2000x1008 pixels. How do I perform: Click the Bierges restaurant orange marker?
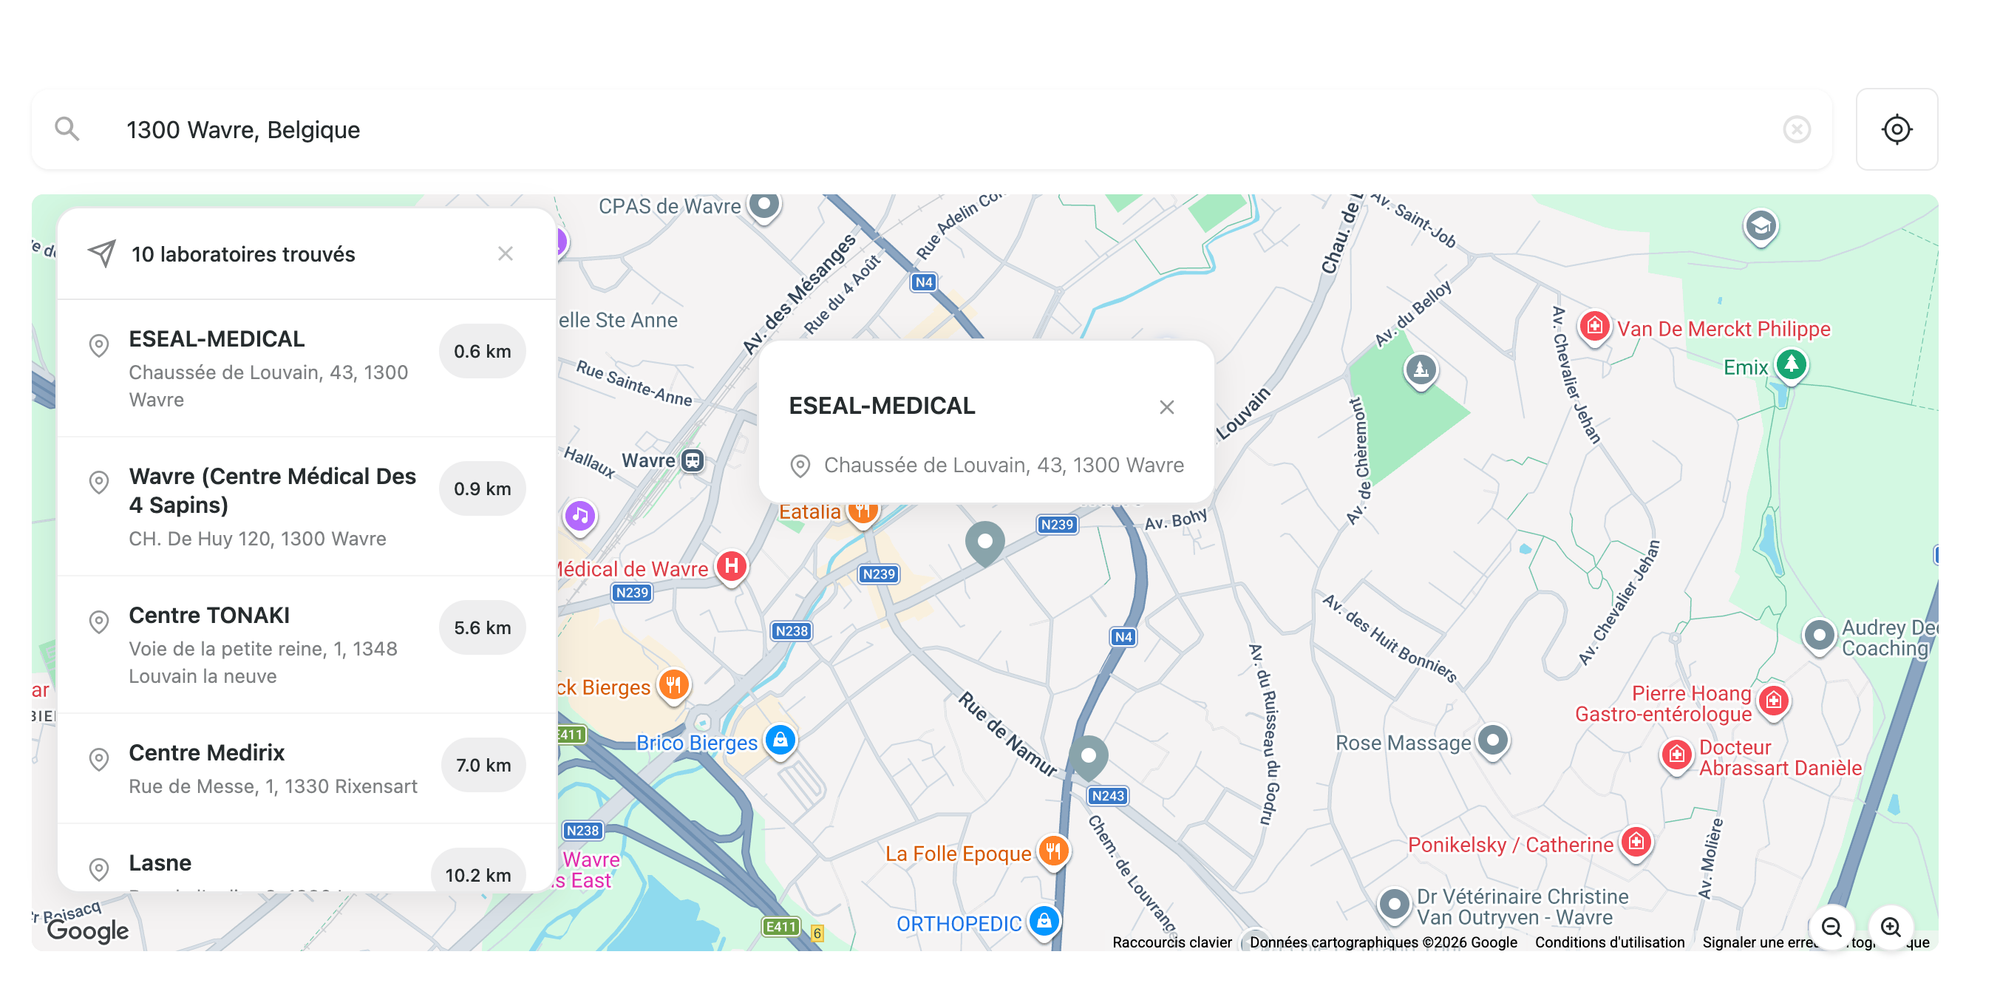(x=674, y=686)
